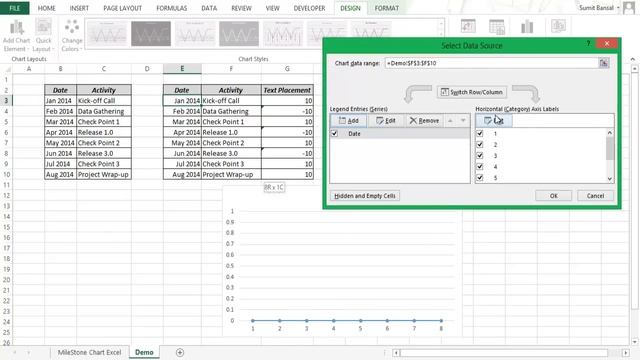Edit the horizontal axis labels
Viewport: 640px width, 360px height.
[494, 120]
